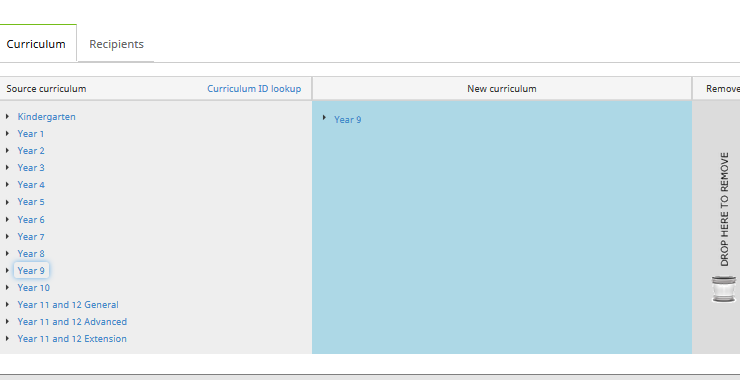Select the highlighted Year 9 source item

tap(31, 270)
